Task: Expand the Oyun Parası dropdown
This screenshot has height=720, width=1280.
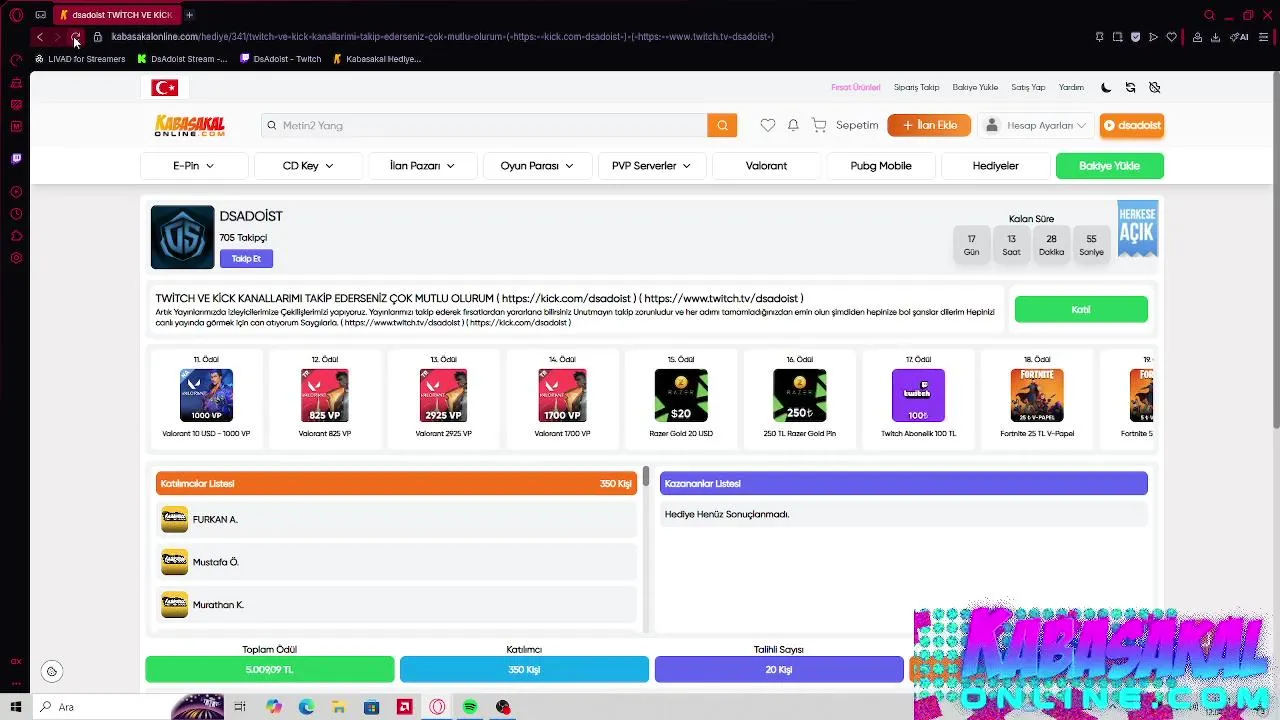Action: (537, 166)
